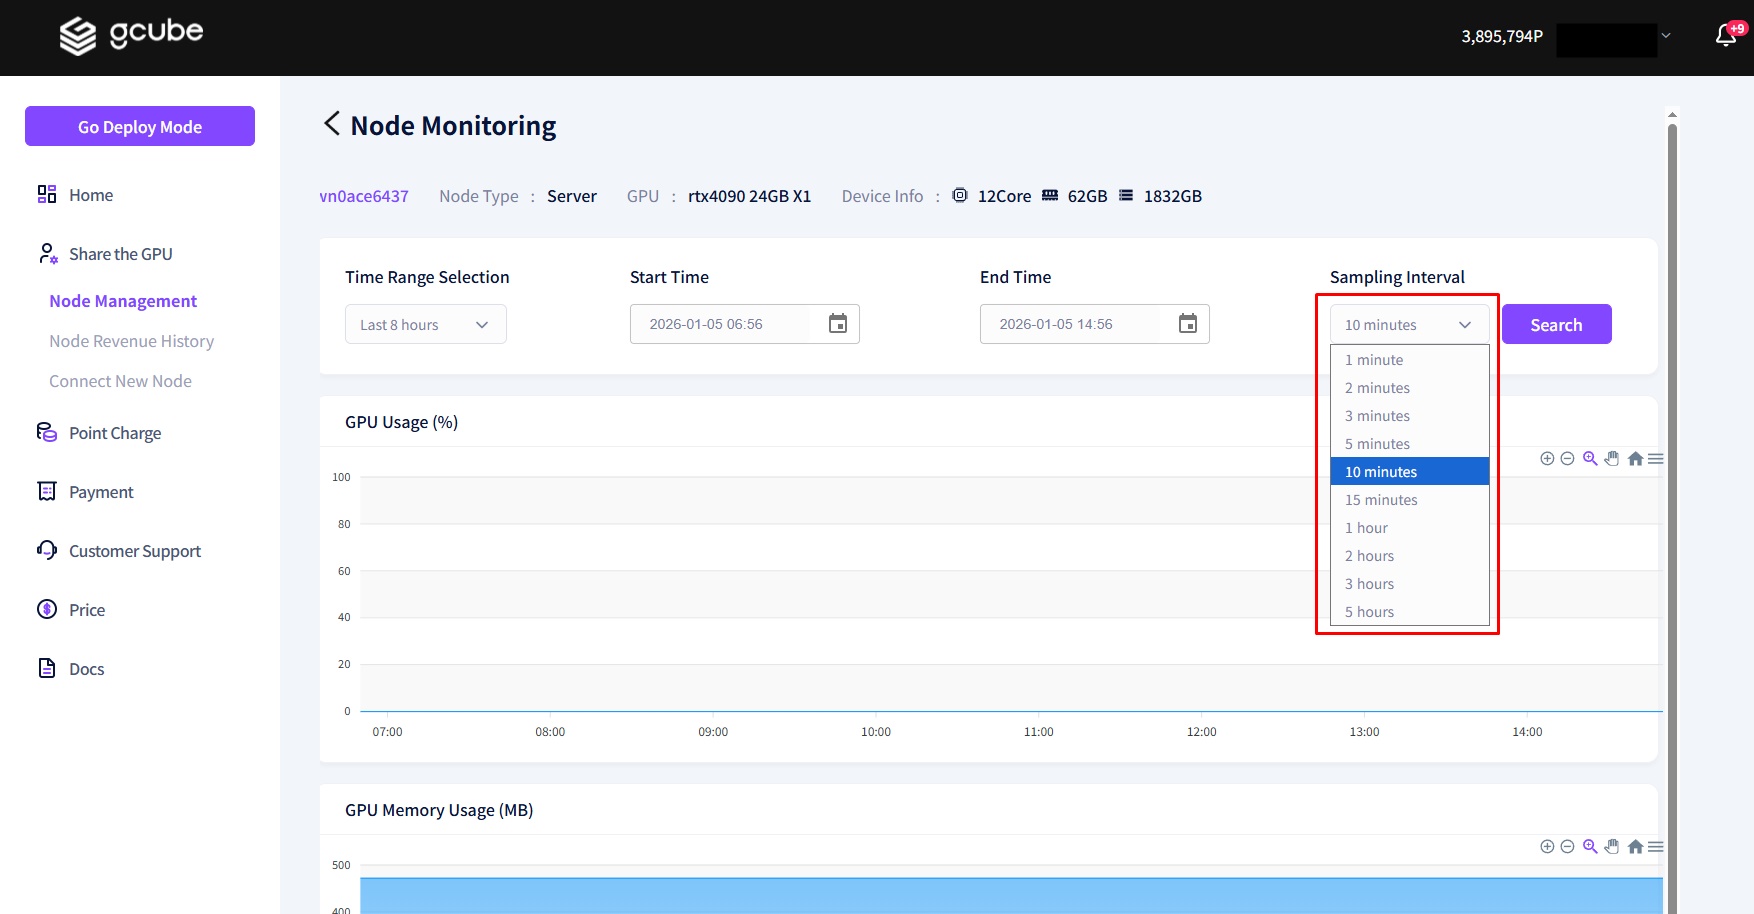This screenshot has height=914, width=1754.
Task: Reset GPU Usage chart zoom with home icon
Action: [x=1635, y=459]
